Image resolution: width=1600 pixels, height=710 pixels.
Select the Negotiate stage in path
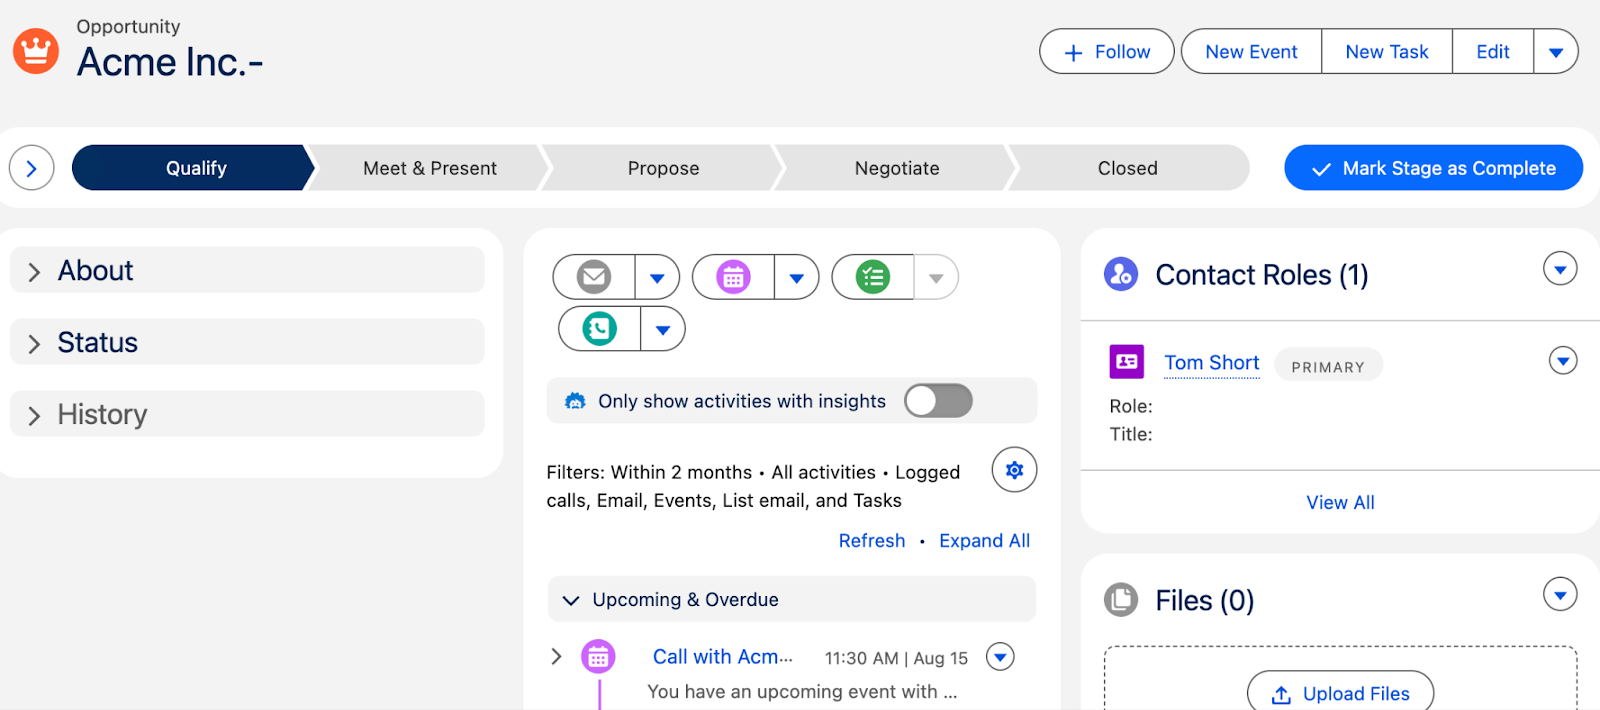(x=896, y=168)
